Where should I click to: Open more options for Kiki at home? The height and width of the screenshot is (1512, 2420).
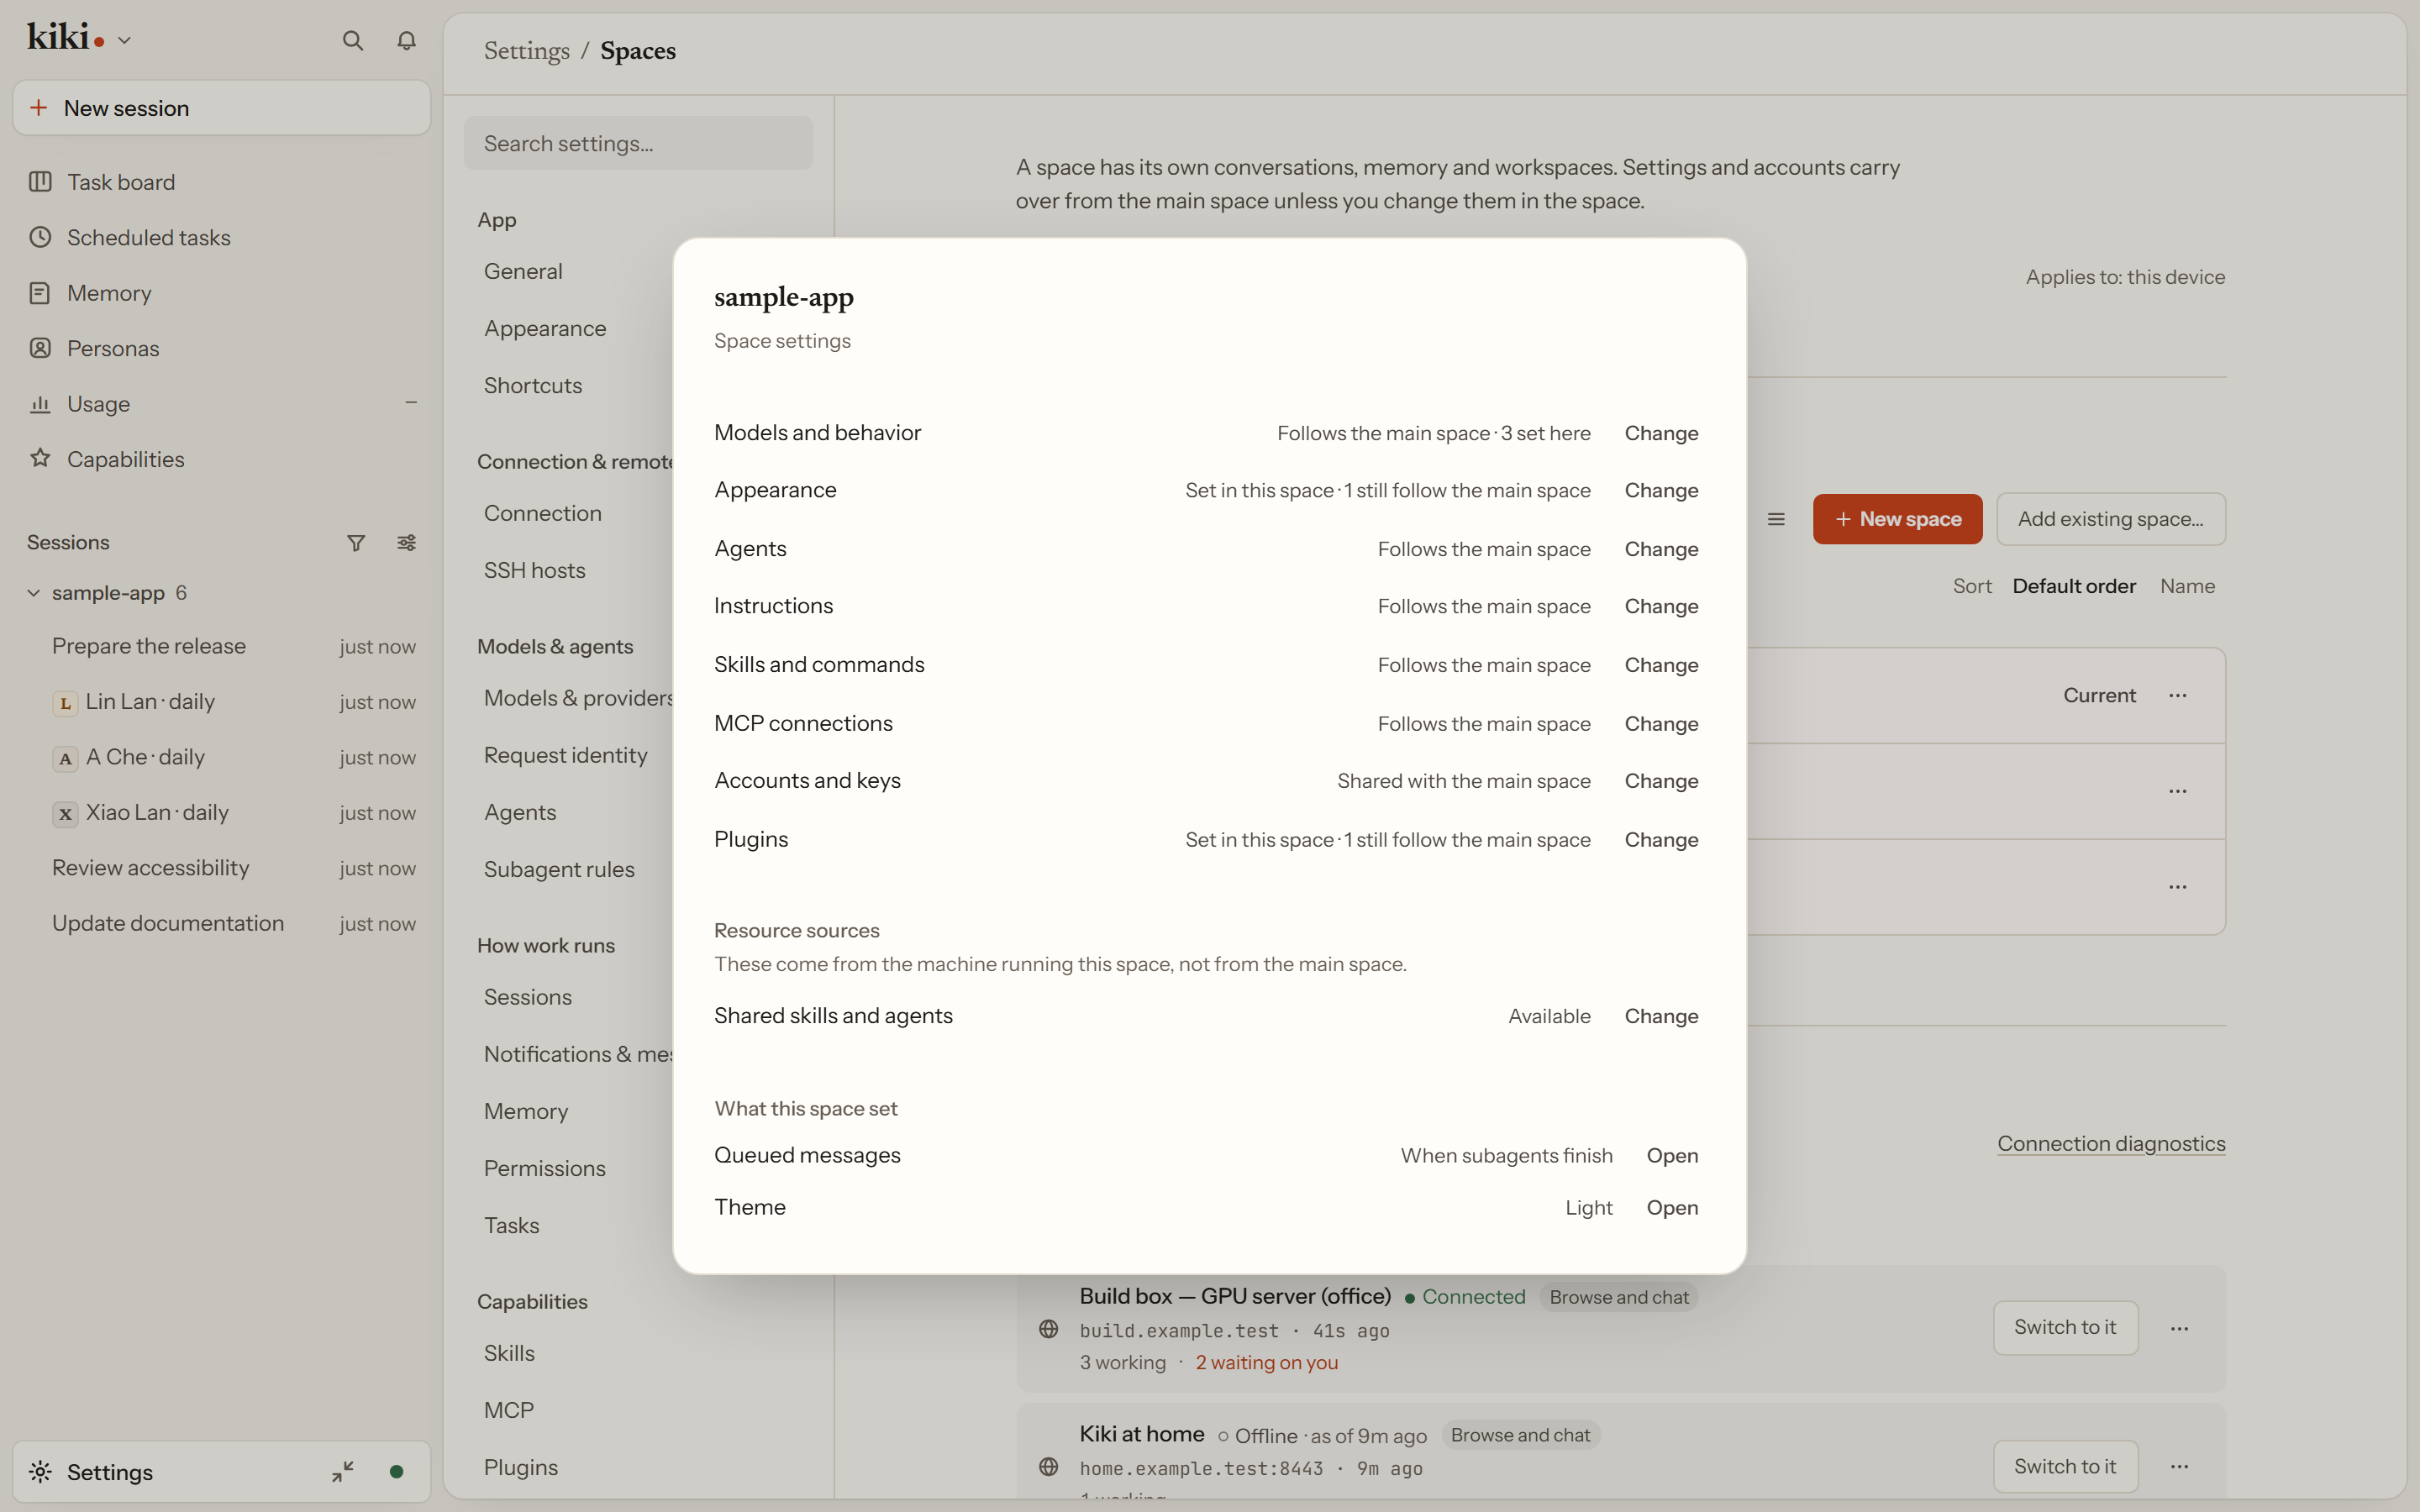(2180, 1467)
